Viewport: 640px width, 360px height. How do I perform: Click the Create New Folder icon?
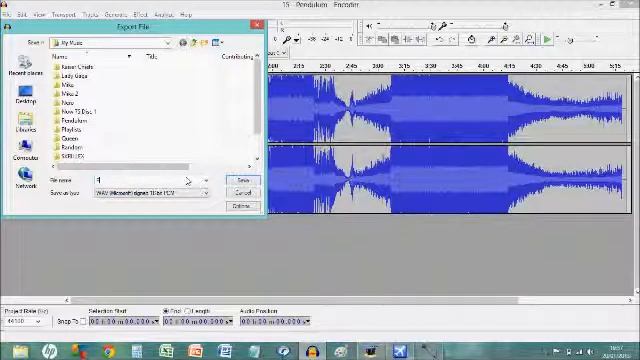(x=204, y=42)
